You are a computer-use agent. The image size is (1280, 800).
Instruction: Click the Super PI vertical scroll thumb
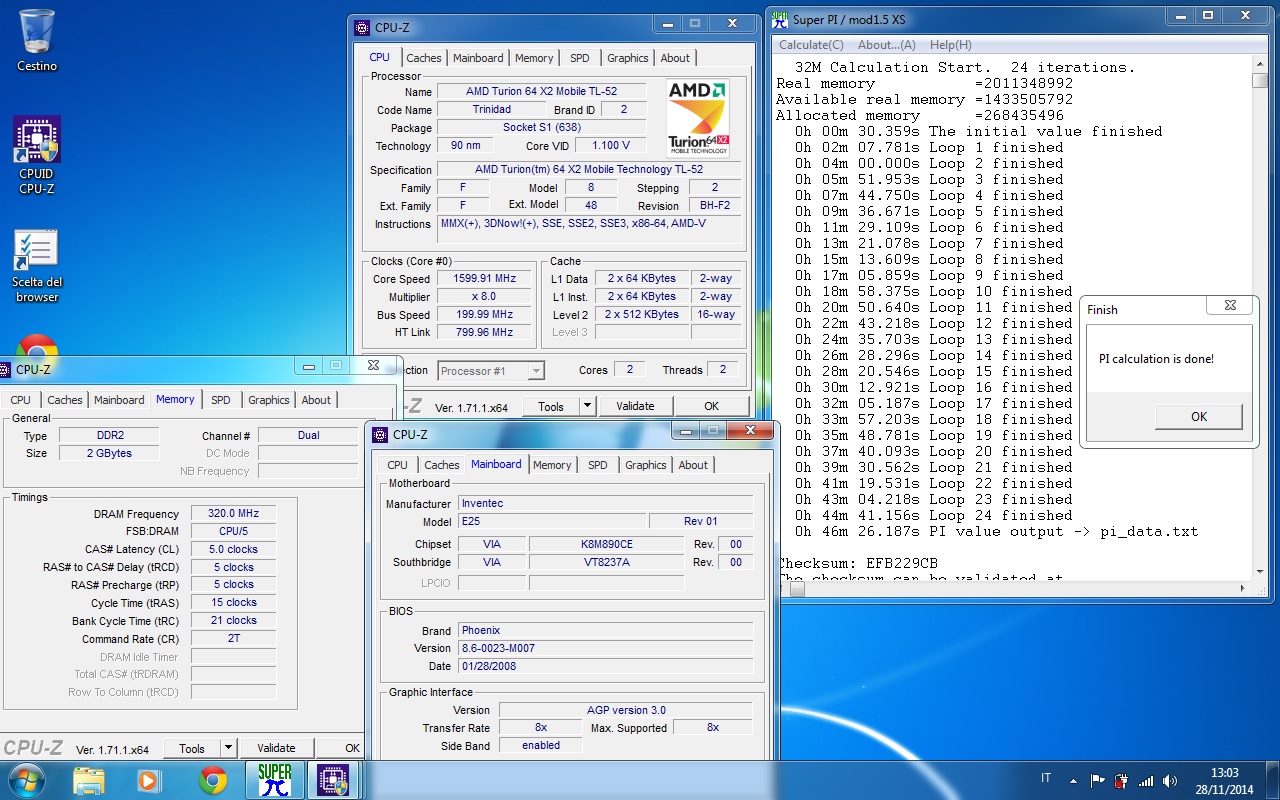(x=1259, y=82)
